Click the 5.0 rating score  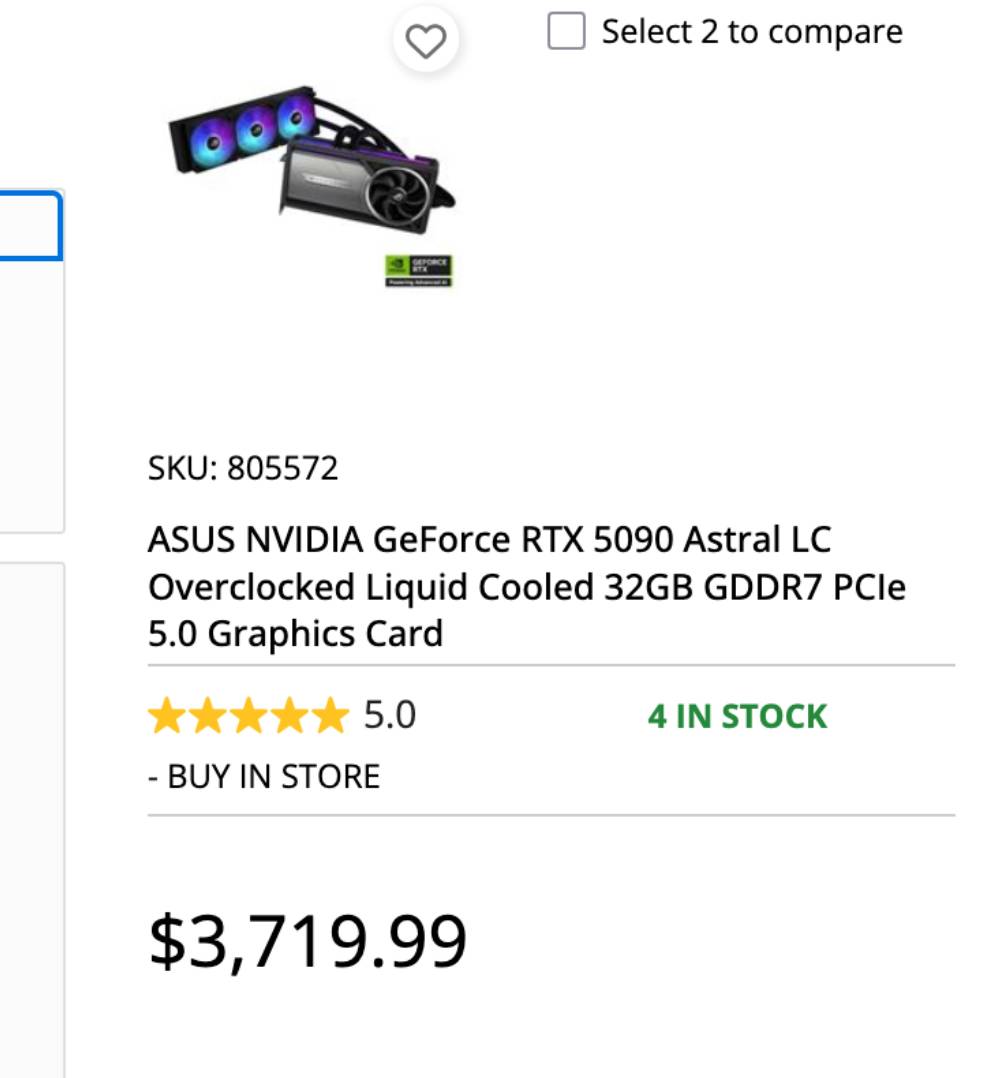point(389,716)
